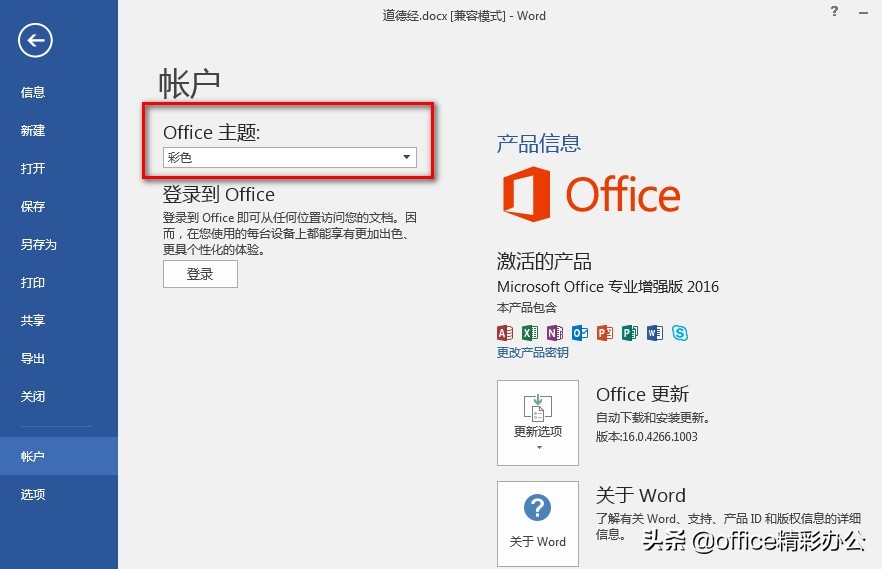Click 保存 in the sidebar
Image resolution: width=882 pixels, height=569 pixels.
click(x=33, y=206)
